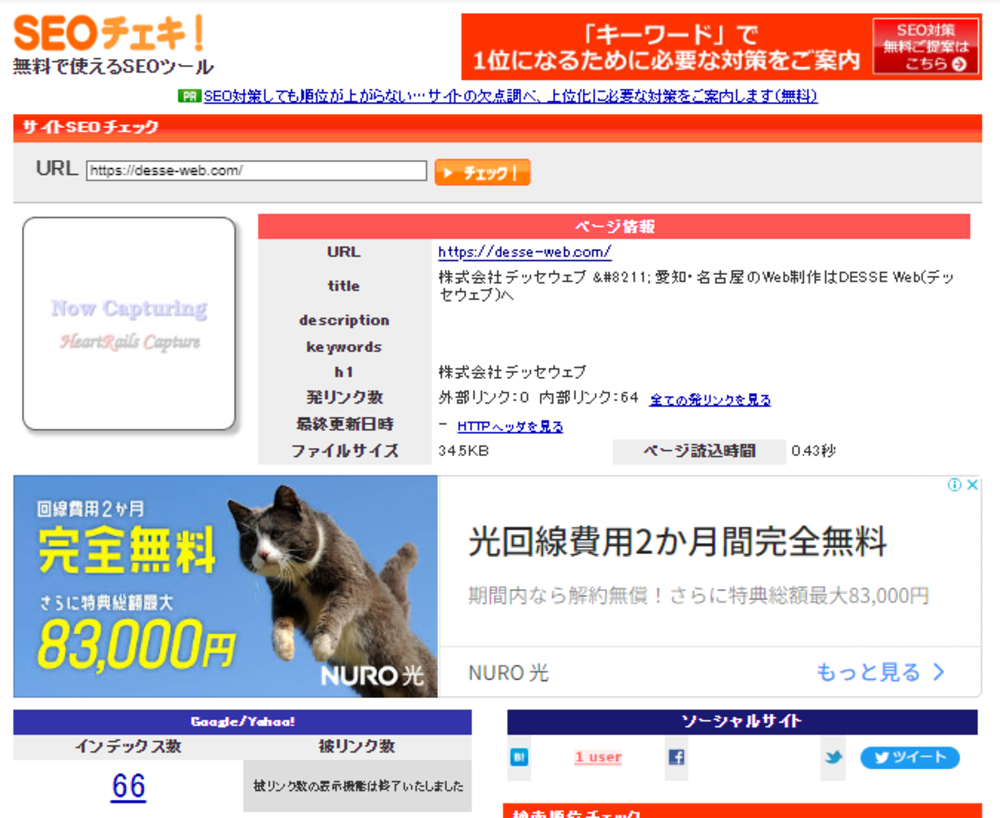Click the 被リンク数 column label

tap(357, 747)
